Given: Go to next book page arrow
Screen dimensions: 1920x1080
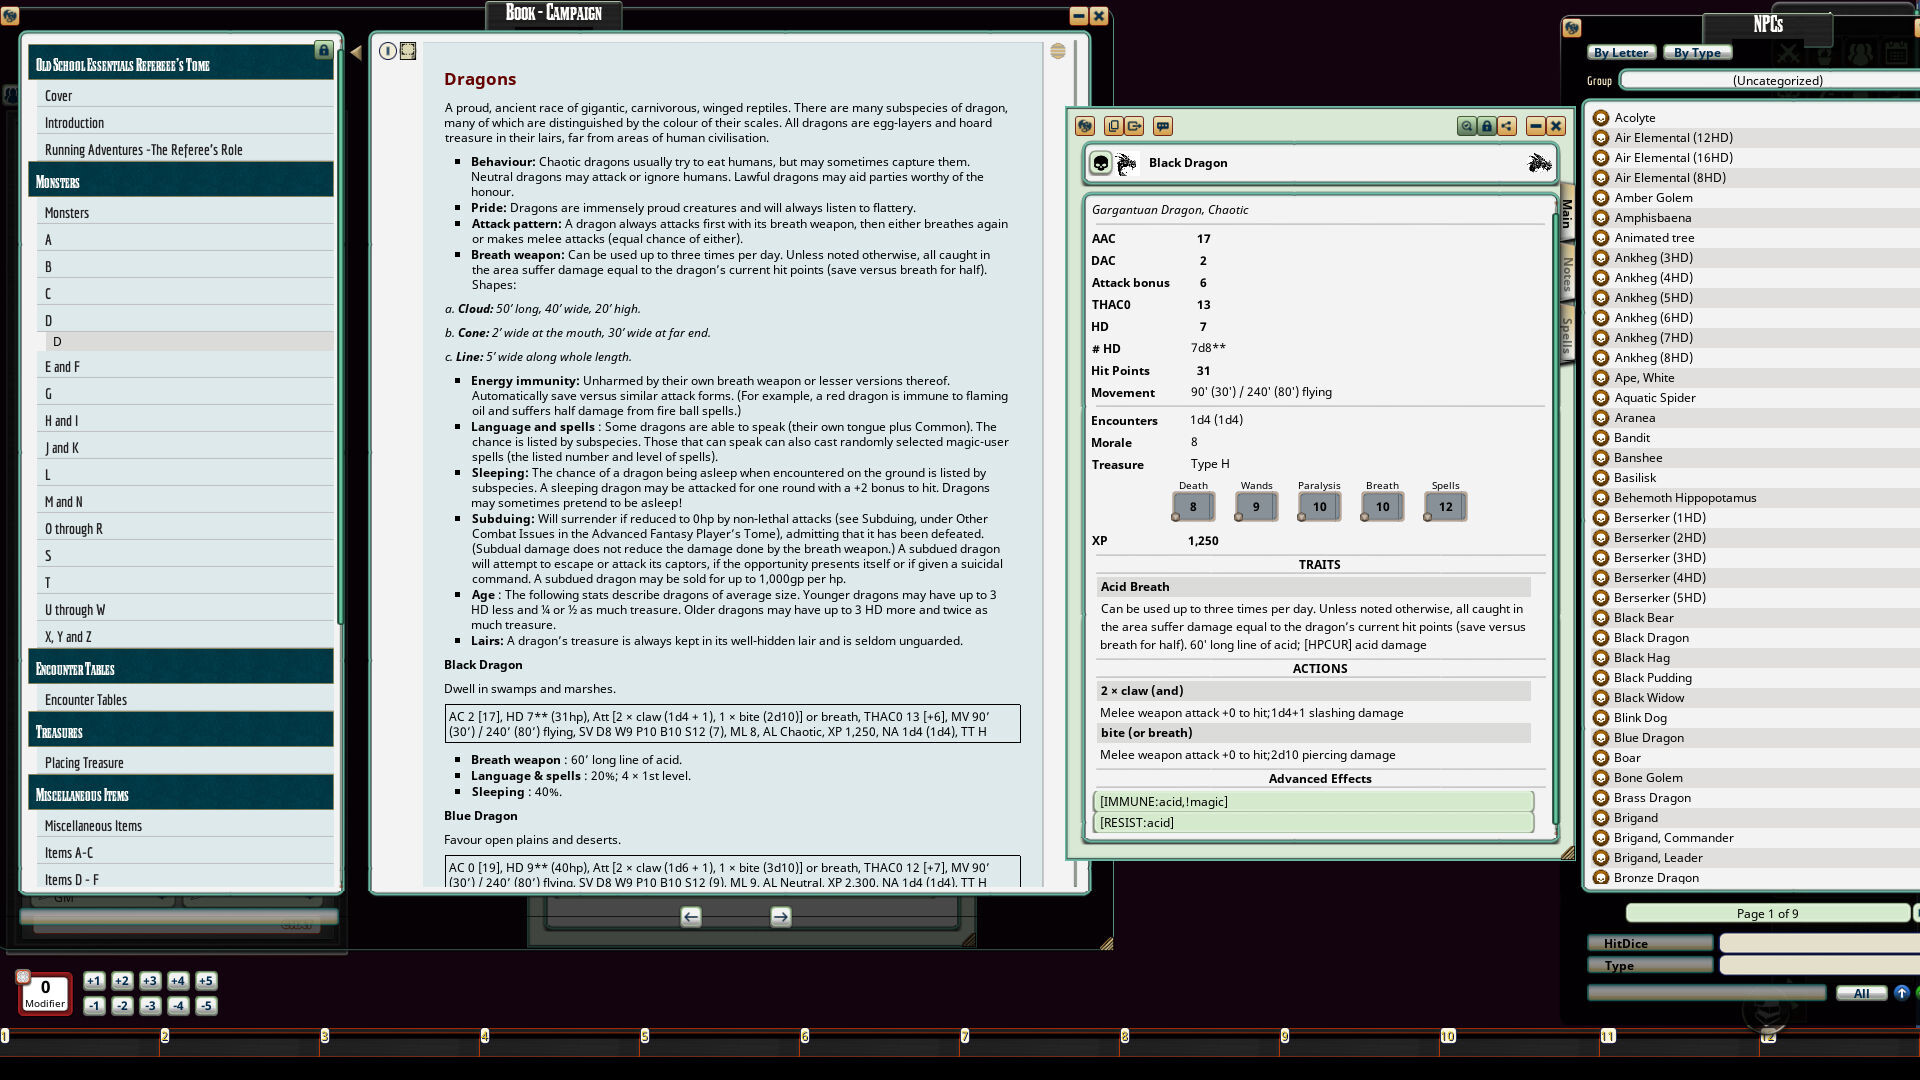Looking at the screenshot, I should pyautogui.click(x=781, y=917).
